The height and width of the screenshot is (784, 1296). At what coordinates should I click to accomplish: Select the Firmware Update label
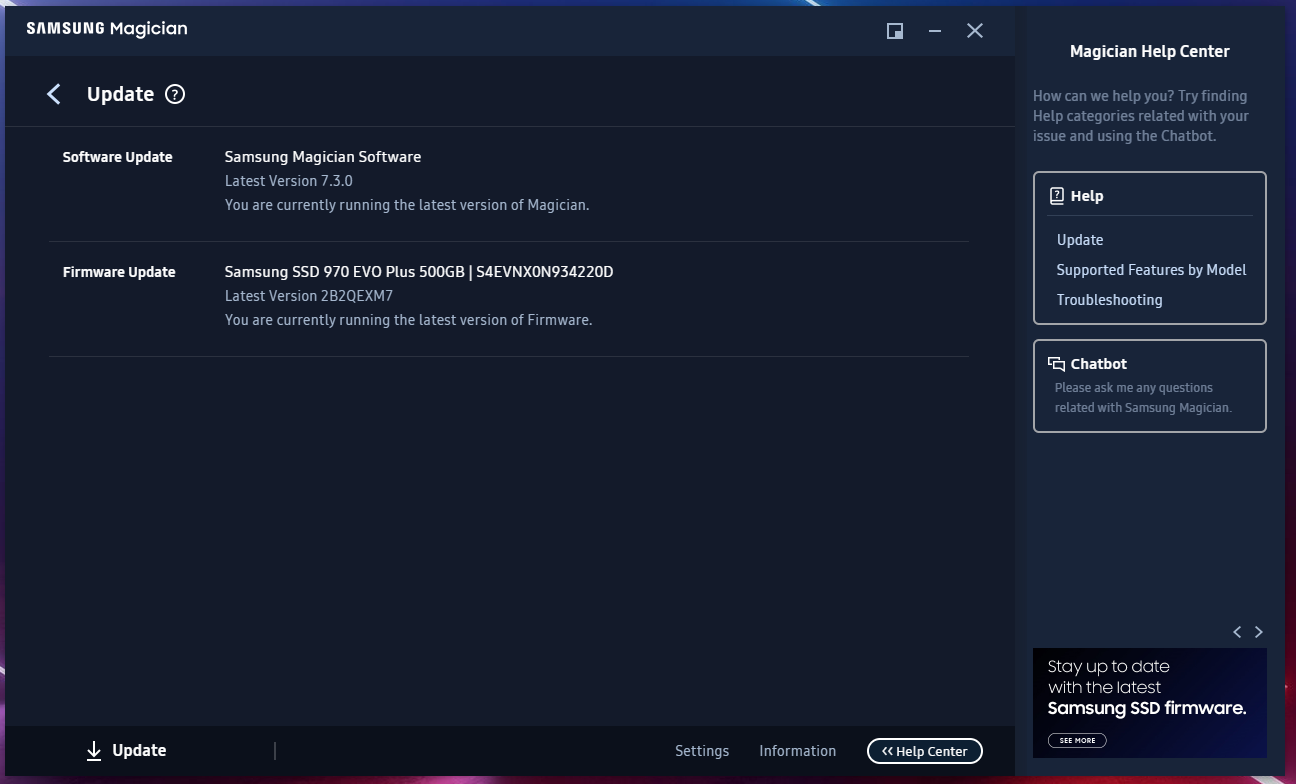tap(119, 272)
